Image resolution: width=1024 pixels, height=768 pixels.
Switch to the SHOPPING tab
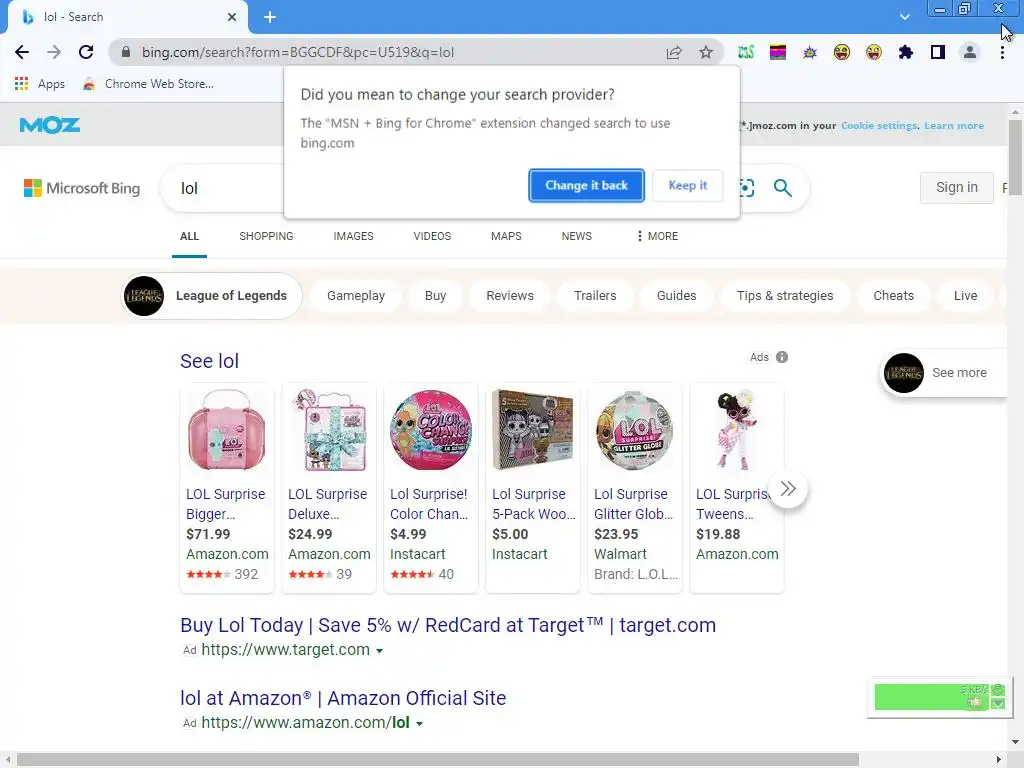coord(266,236)
